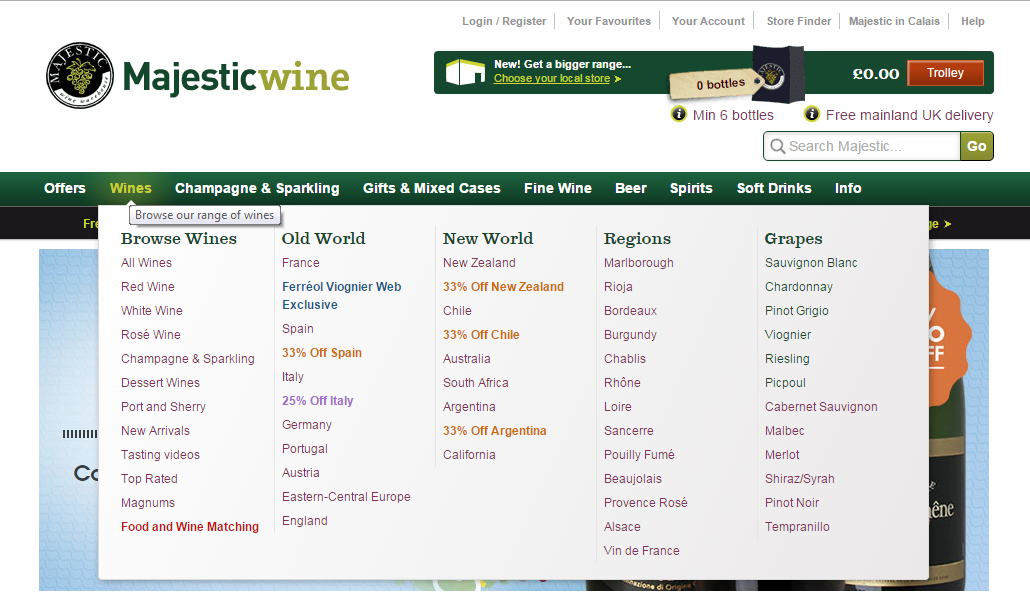Open the Offers menu
The height and width of the screenshot is (615, 1030).
(65, 189)
